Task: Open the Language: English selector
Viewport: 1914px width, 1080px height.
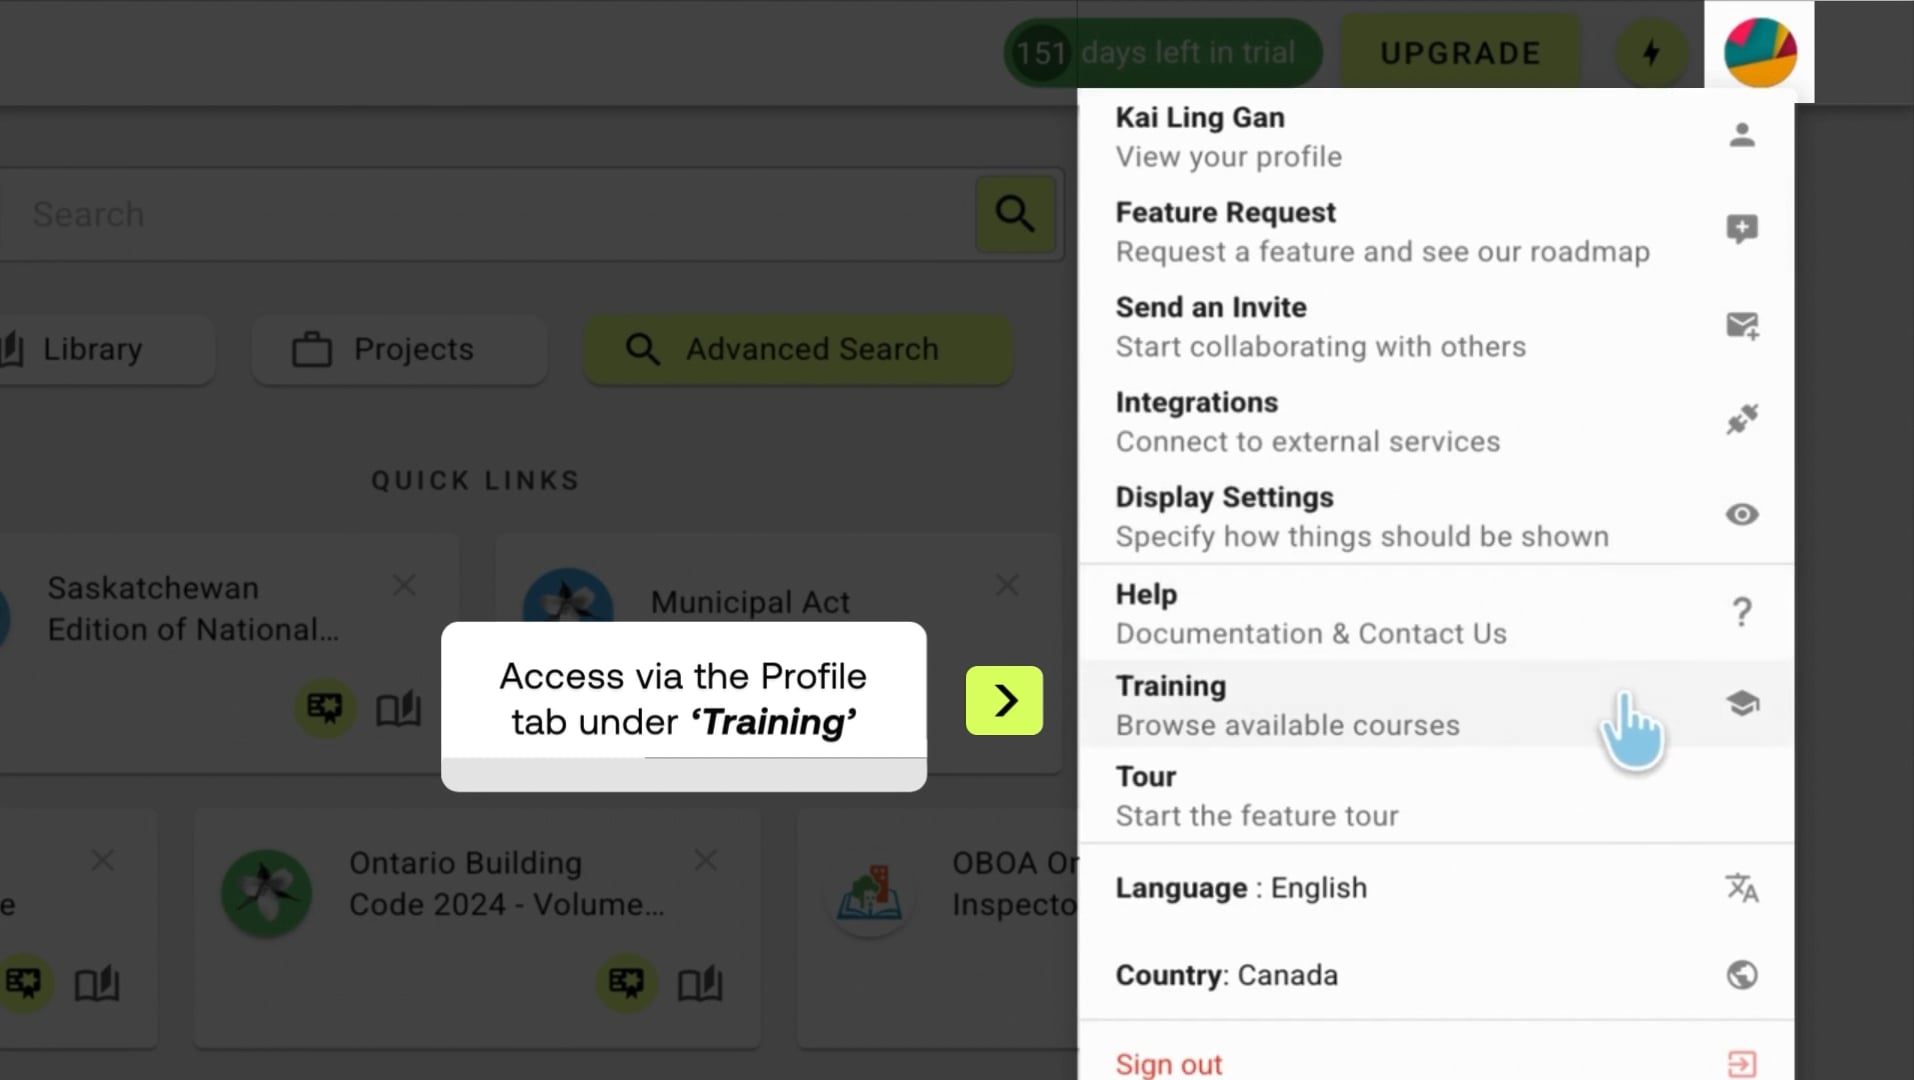Action: pyautogui.click(x=1436, y=888)
